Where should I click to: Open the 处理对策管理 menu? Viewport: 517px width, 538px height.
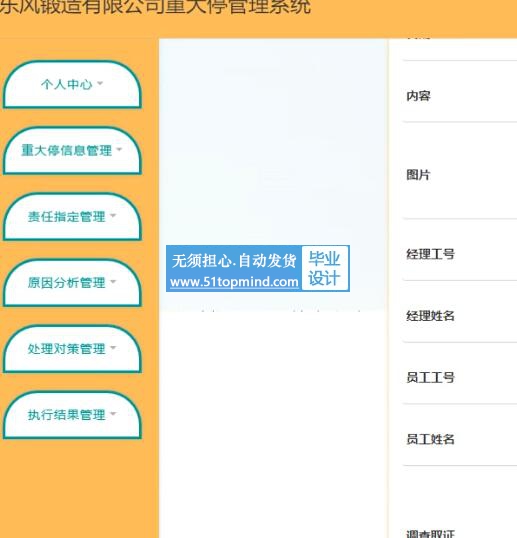(72, 349)
